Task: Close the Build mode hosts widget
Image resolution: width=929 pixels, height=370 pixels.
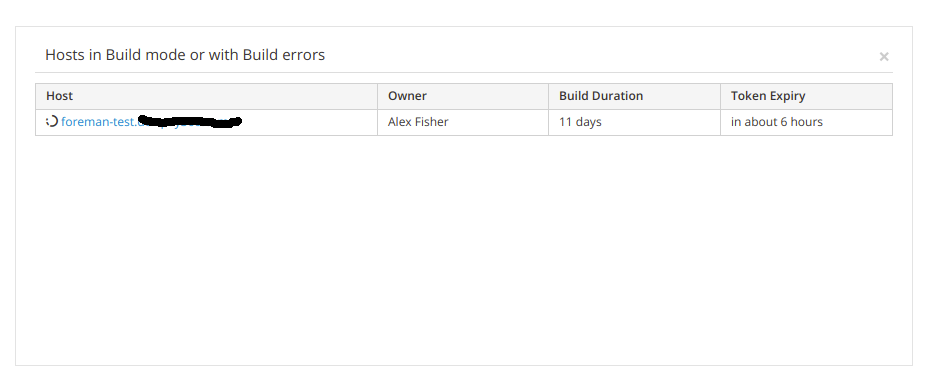Action: [x=884, y=56]
